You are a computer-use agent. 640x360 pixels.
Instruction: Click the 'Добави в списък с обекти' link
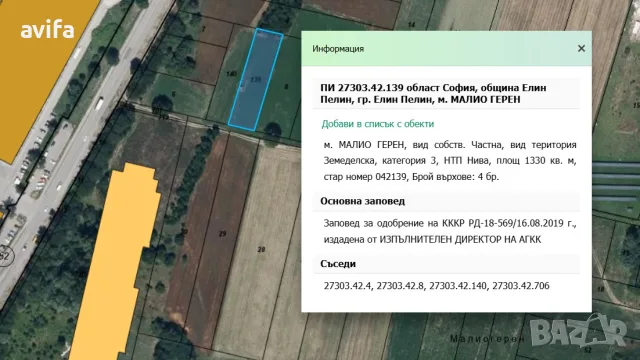pos(378,124)
